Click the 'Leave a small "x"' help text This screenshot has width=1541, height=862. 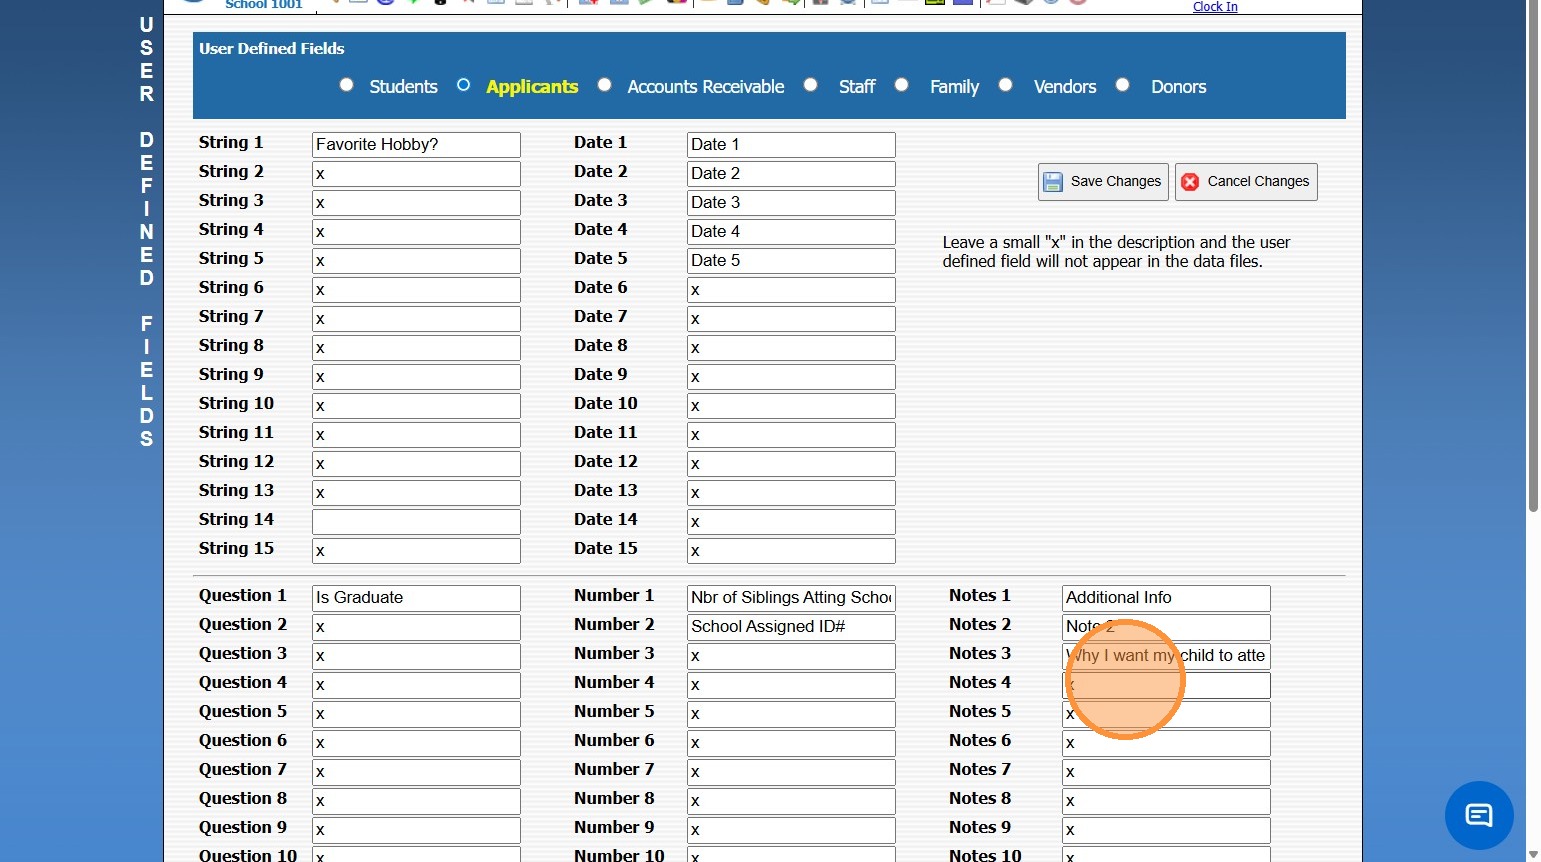click(x=1116, y=252)
